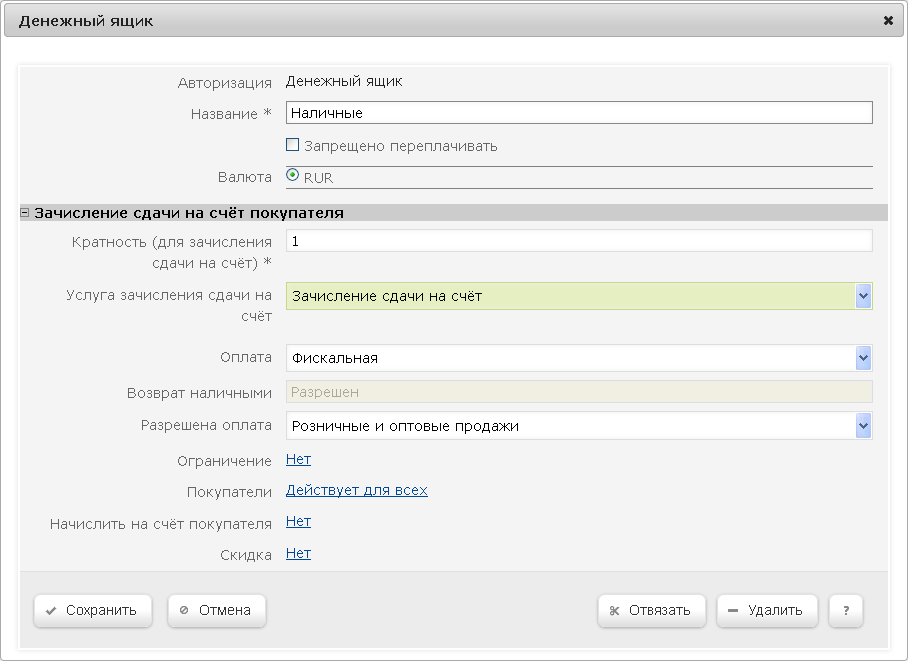Viewport: 908px width, 661px height.
Task: Open the Услуга зачисления сдачи на счёт dropdown
Action: point(864,296)
